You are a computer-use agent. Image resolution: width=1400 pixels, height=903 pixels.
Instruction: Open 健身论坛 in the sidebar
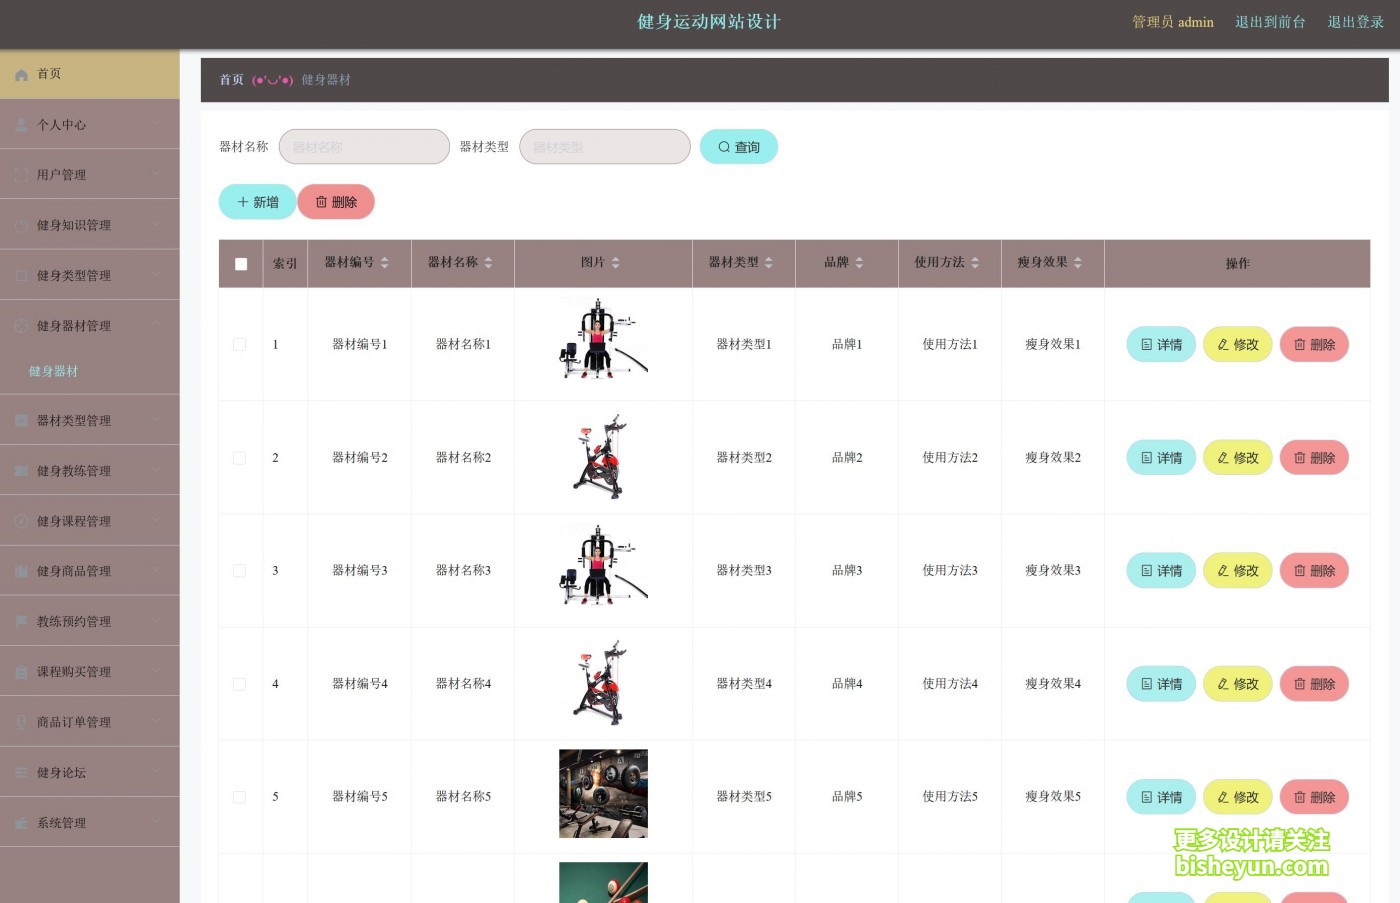pos(89,773)
